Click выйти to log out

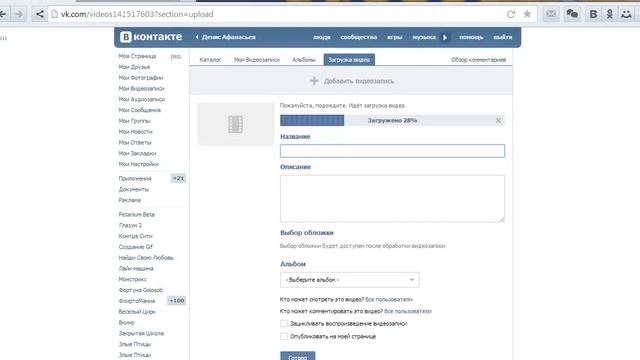point(502,37)
